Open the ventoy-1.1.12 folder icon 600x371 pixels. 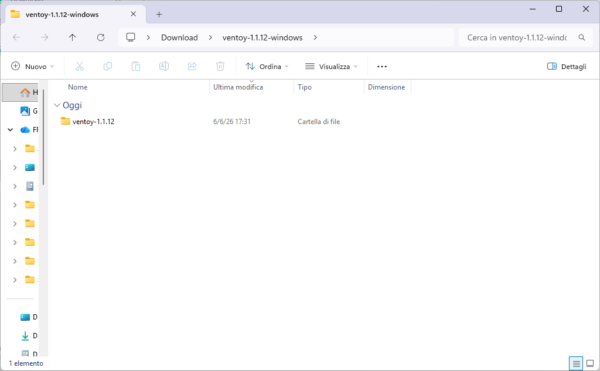point(65,121)
